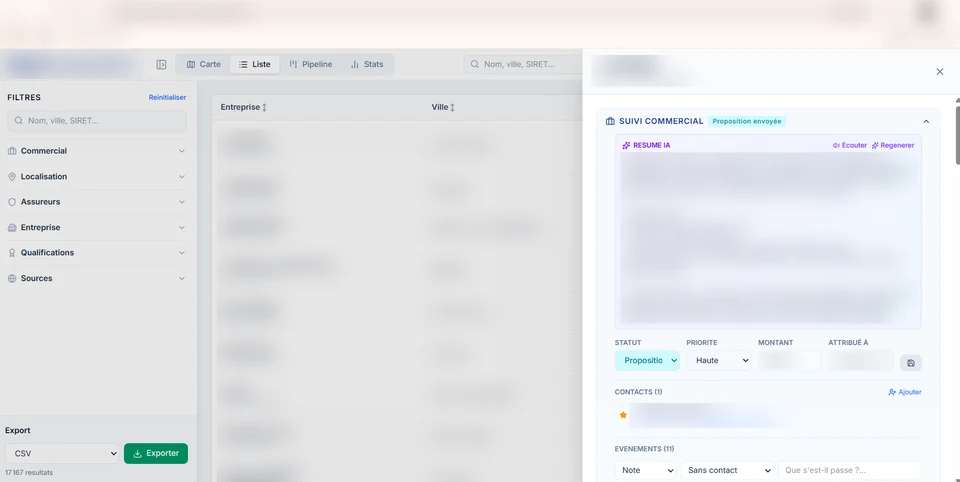The height and width of the screenshot is (482, 960).
Task: Open the Sans contact dropdown
Action: (727, 470)
